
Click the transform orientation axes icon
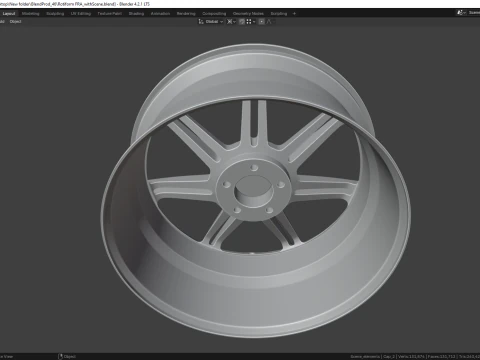point(201,22)
